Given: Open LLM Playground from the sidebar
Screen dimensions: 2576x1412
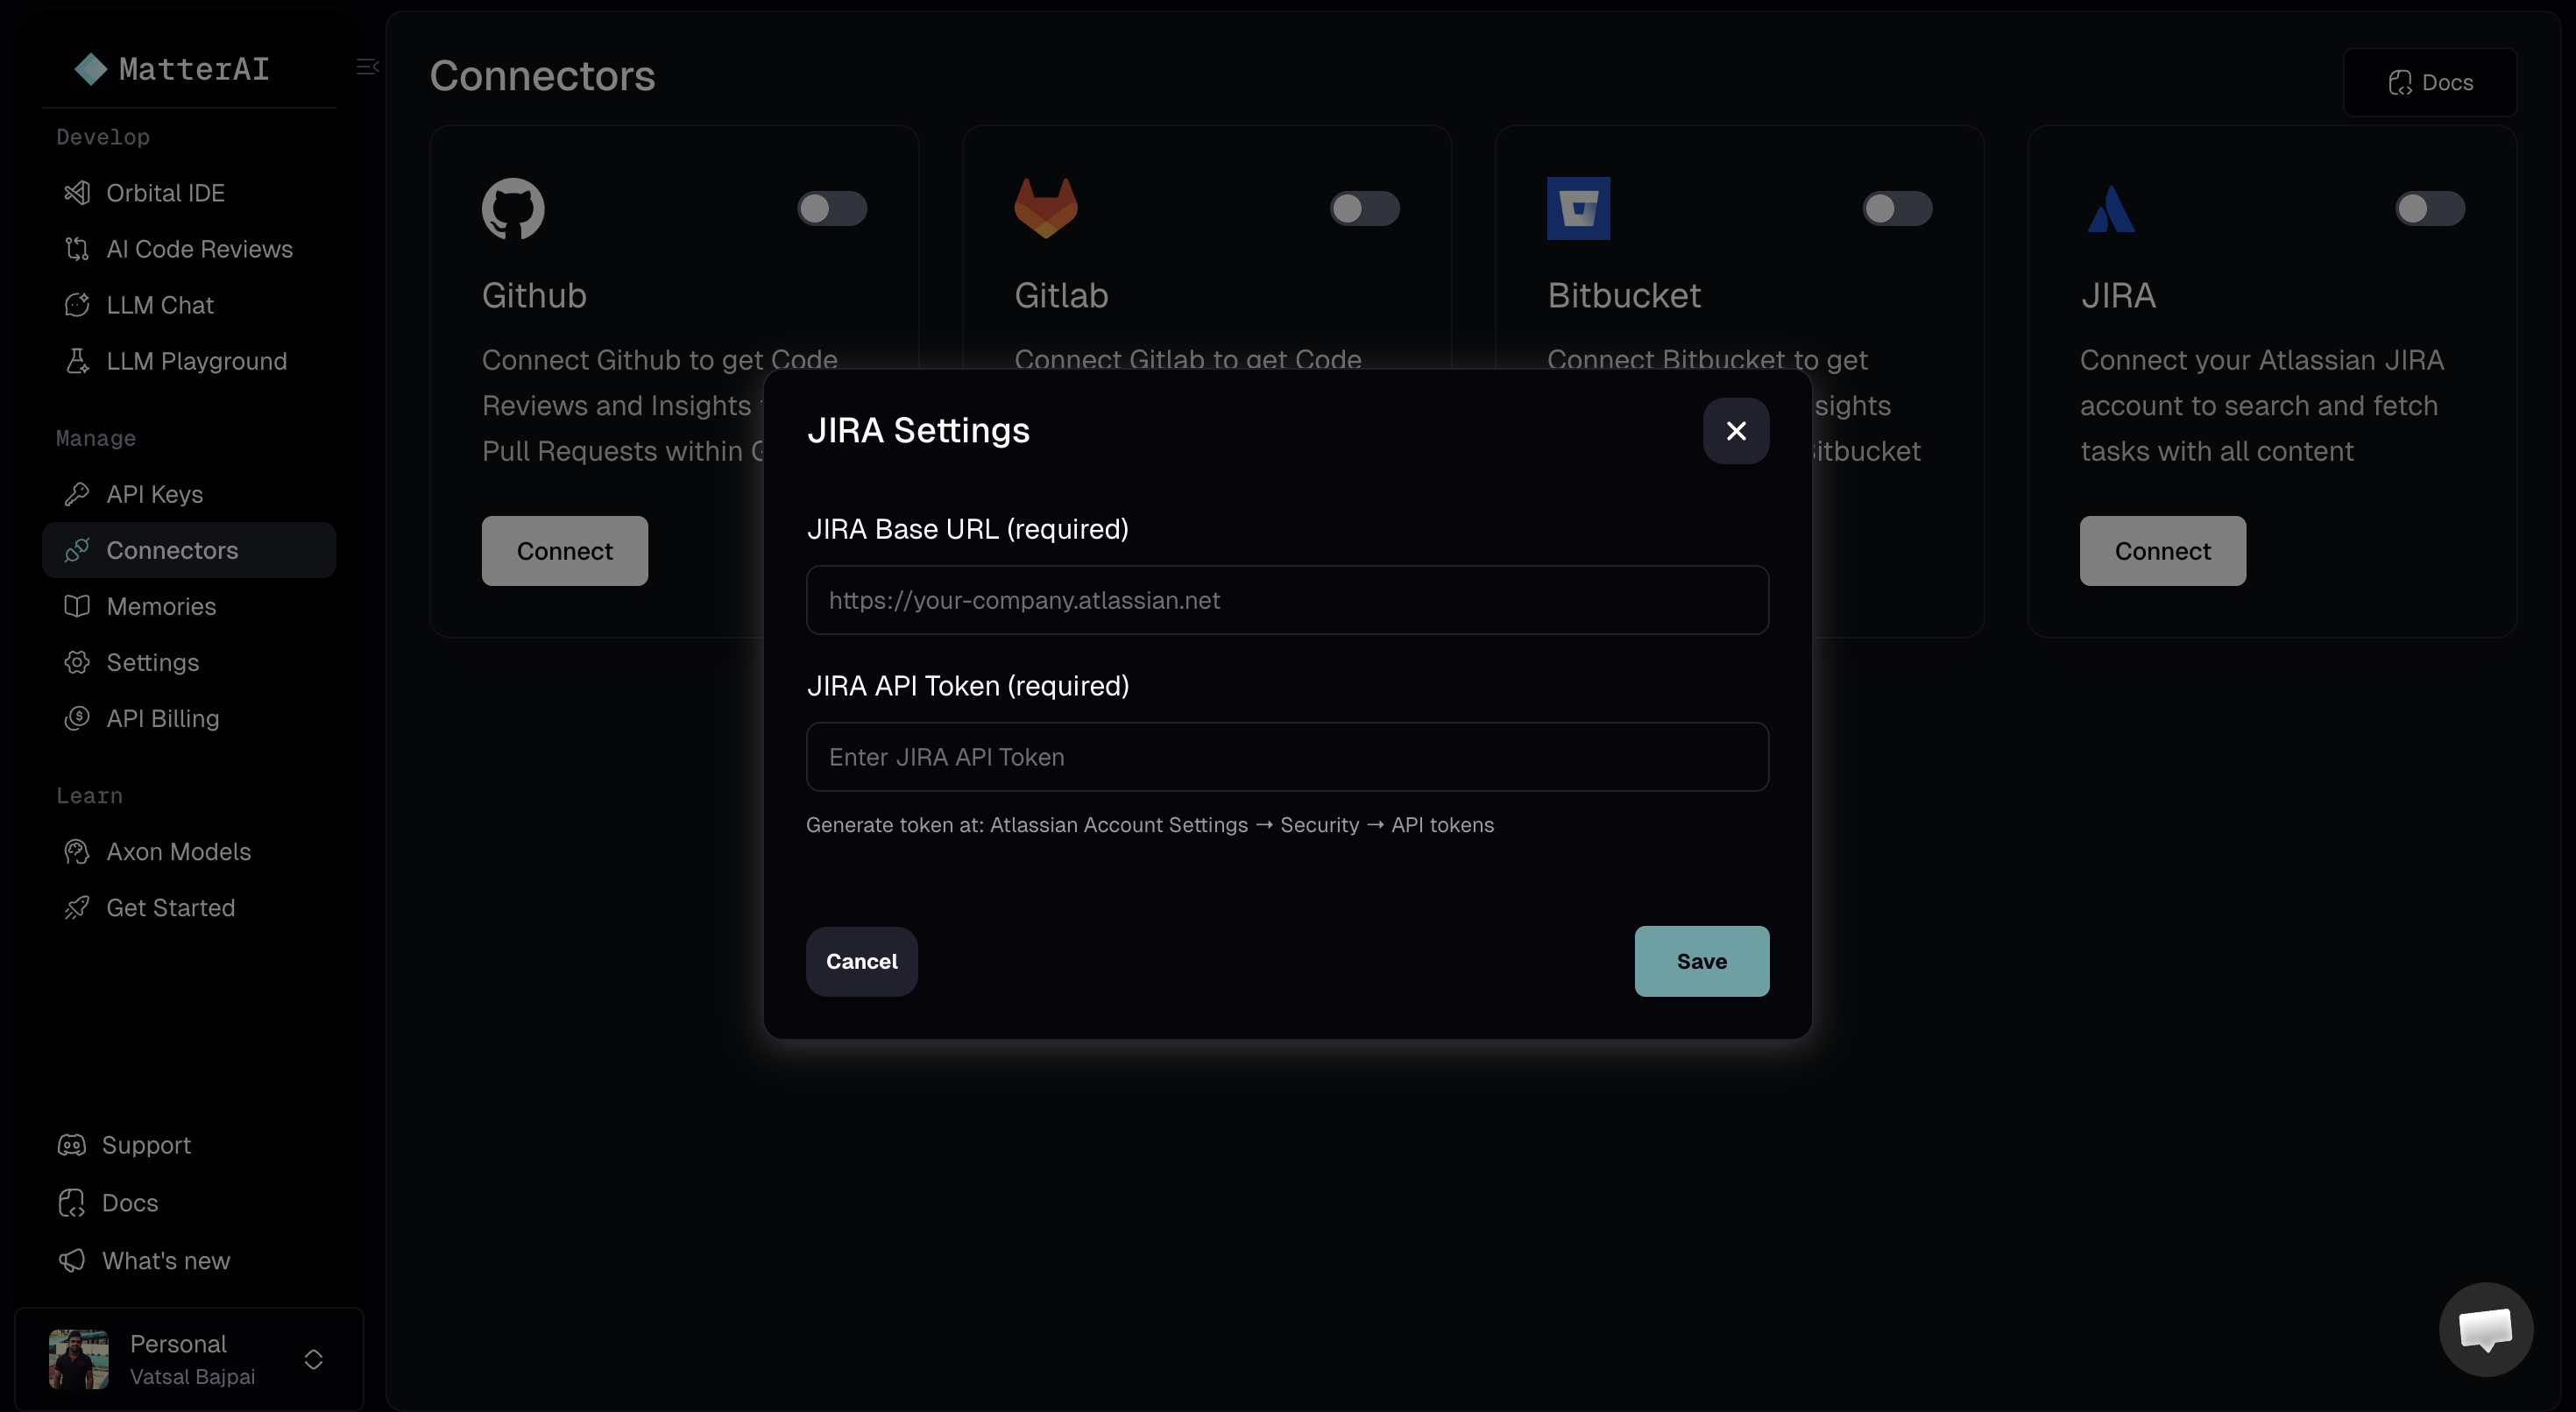Looking at the screenshot, I should (78, 361).
